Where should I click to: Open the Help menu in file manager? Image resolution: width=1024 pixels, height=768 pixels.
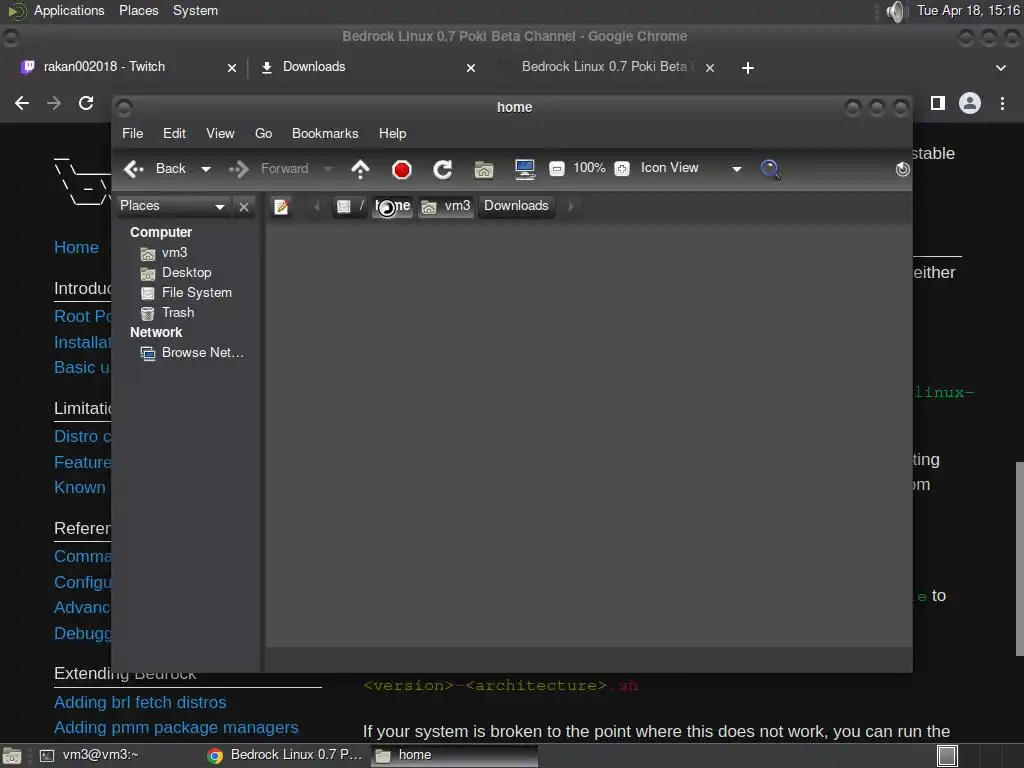[392, 134]
